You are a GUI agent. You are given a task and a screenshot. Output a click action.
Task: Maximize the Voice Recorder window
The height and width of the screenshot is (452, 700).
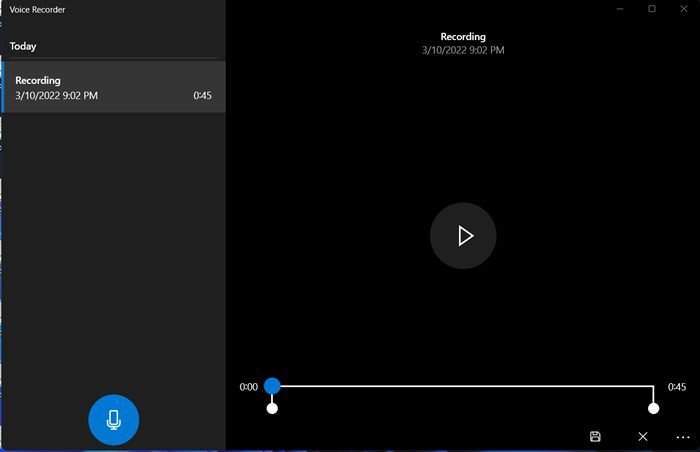[652, 8]
